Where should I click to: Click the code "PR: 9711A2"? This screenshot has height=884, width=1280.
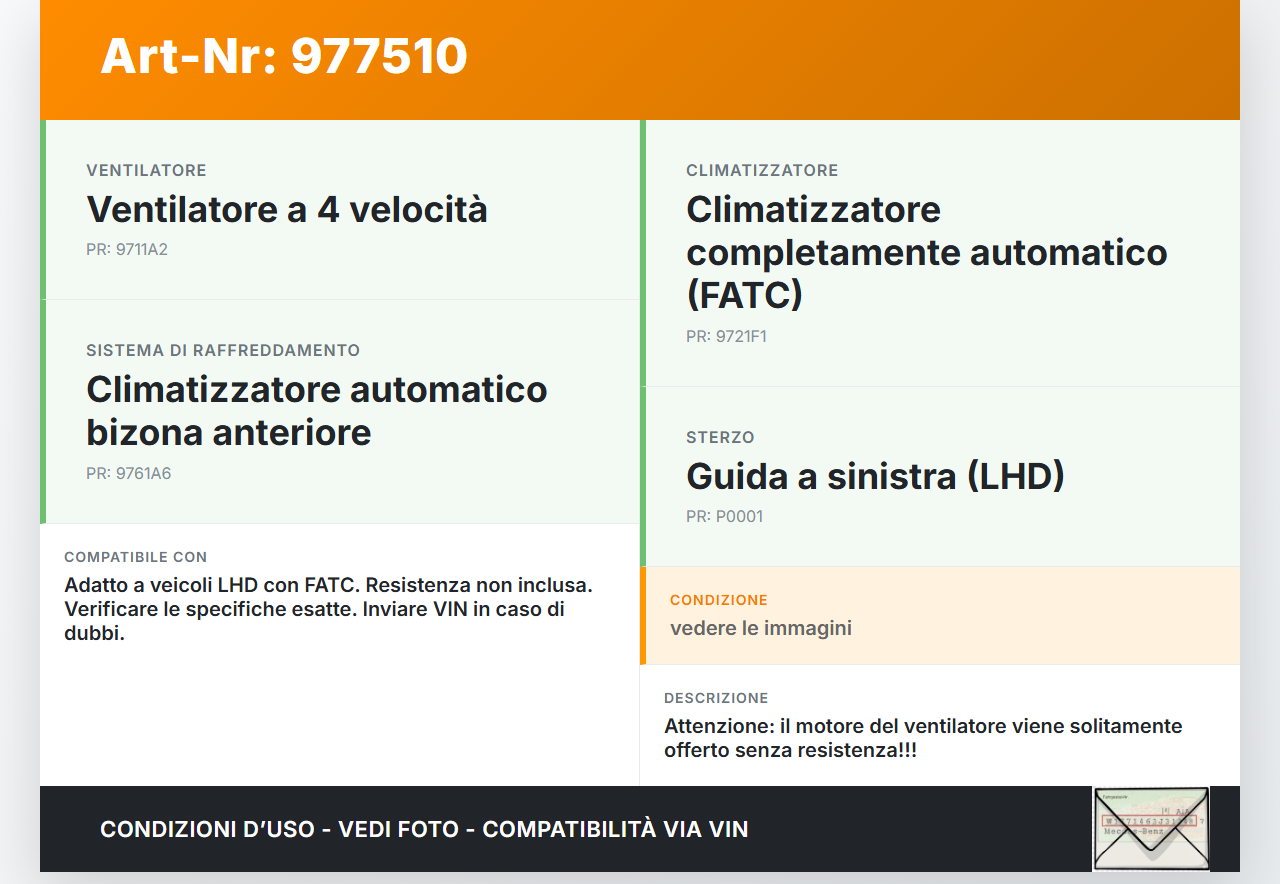pyautogui.click(x=127, y=250)
